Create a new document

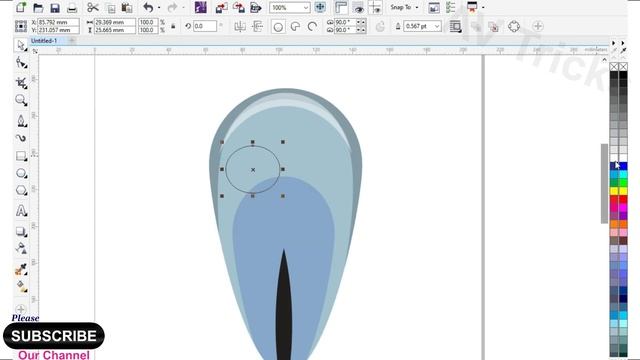(21, 7)
